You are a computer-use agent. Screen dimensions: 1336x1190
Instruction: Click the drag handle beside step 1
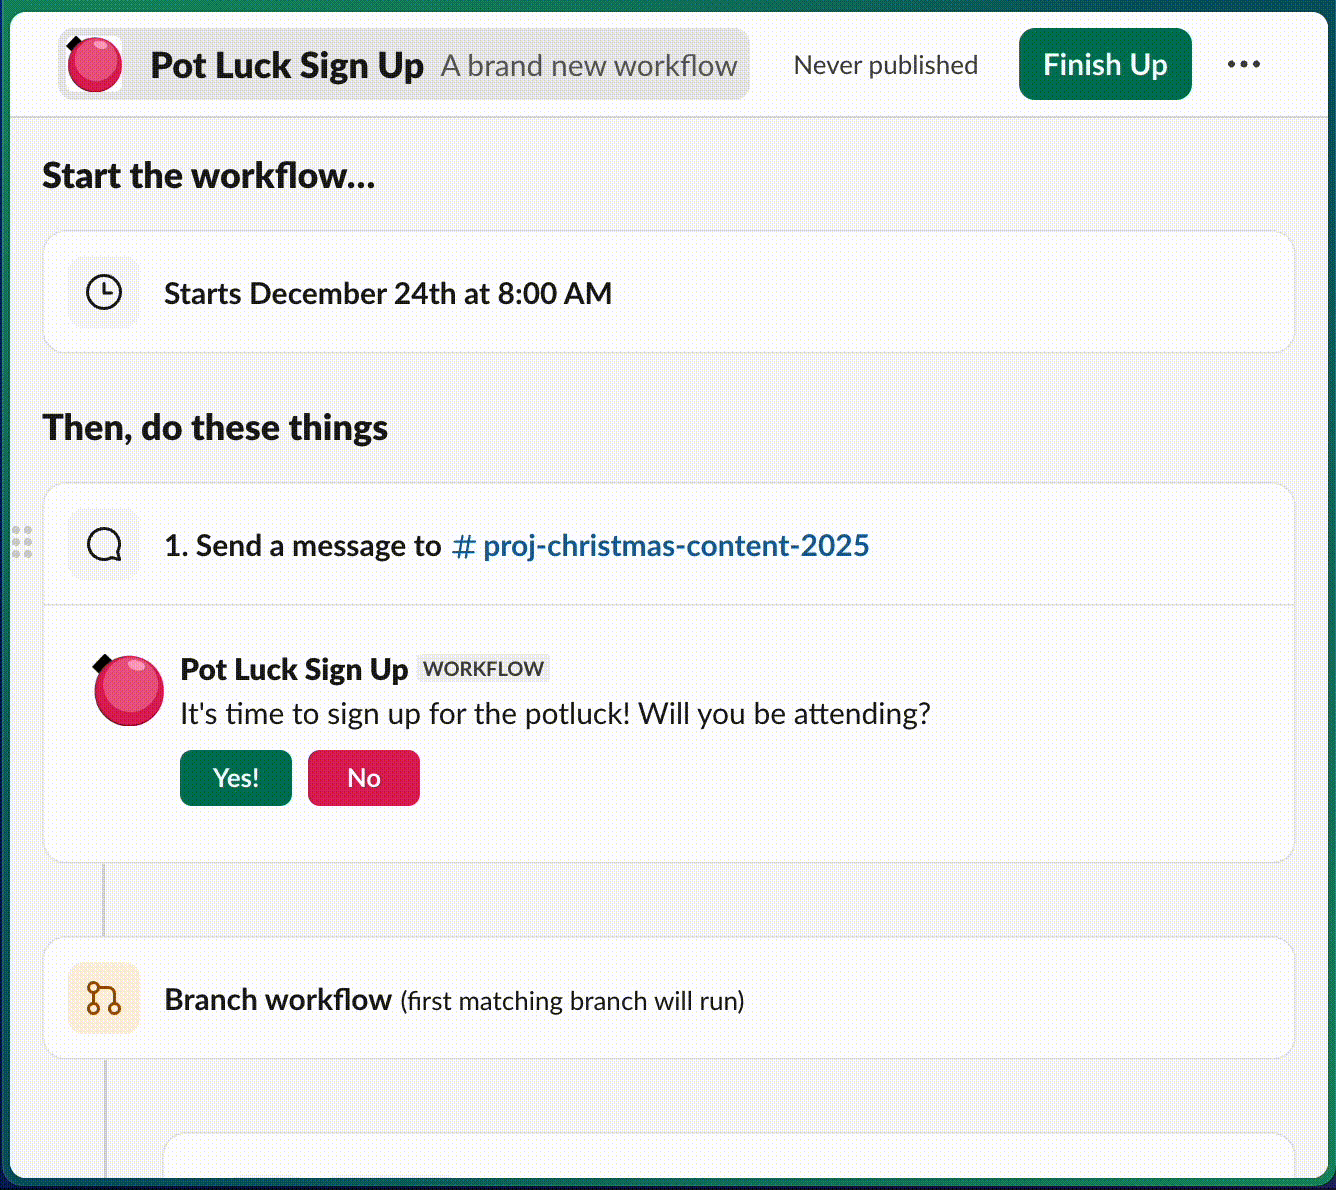(x=22, y=542)
